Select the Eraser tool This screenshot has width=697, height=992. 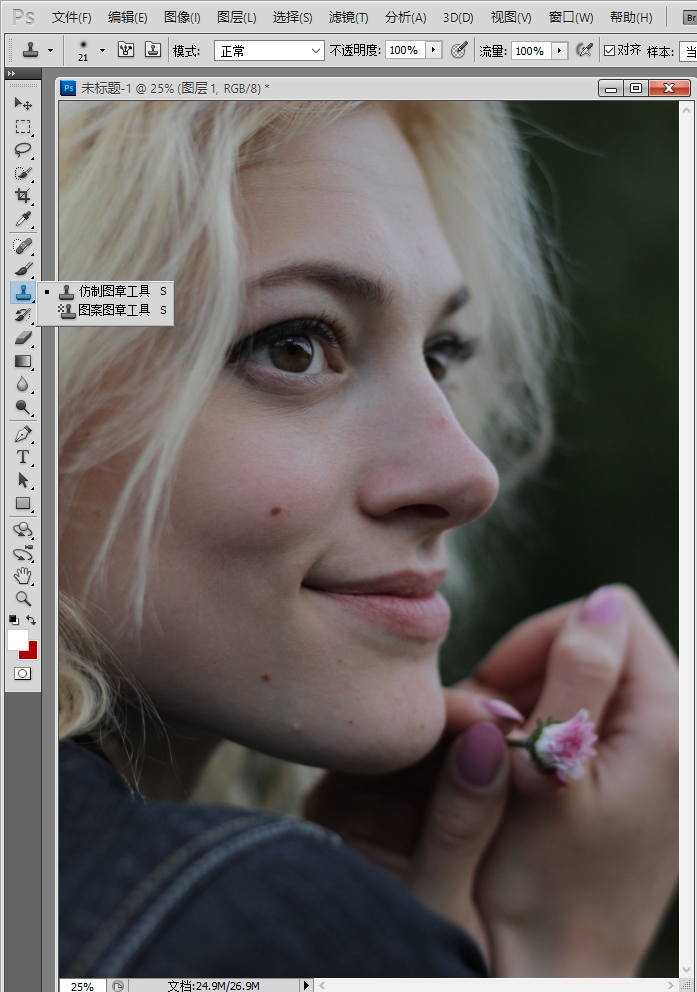23,338
